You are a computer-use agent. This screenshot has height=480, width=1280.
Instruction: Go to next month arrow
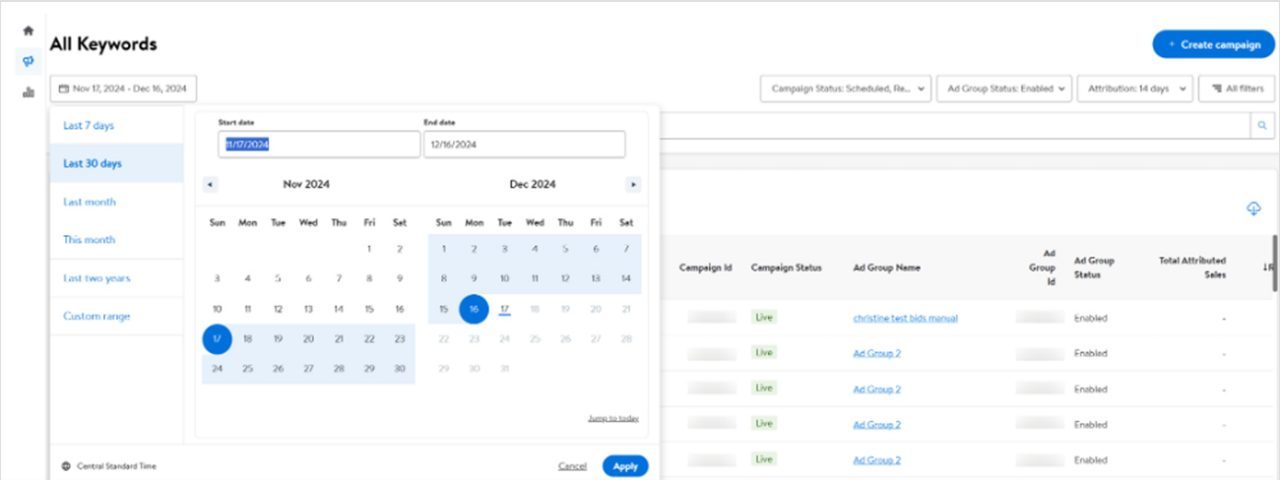click(x=633, y=184)
